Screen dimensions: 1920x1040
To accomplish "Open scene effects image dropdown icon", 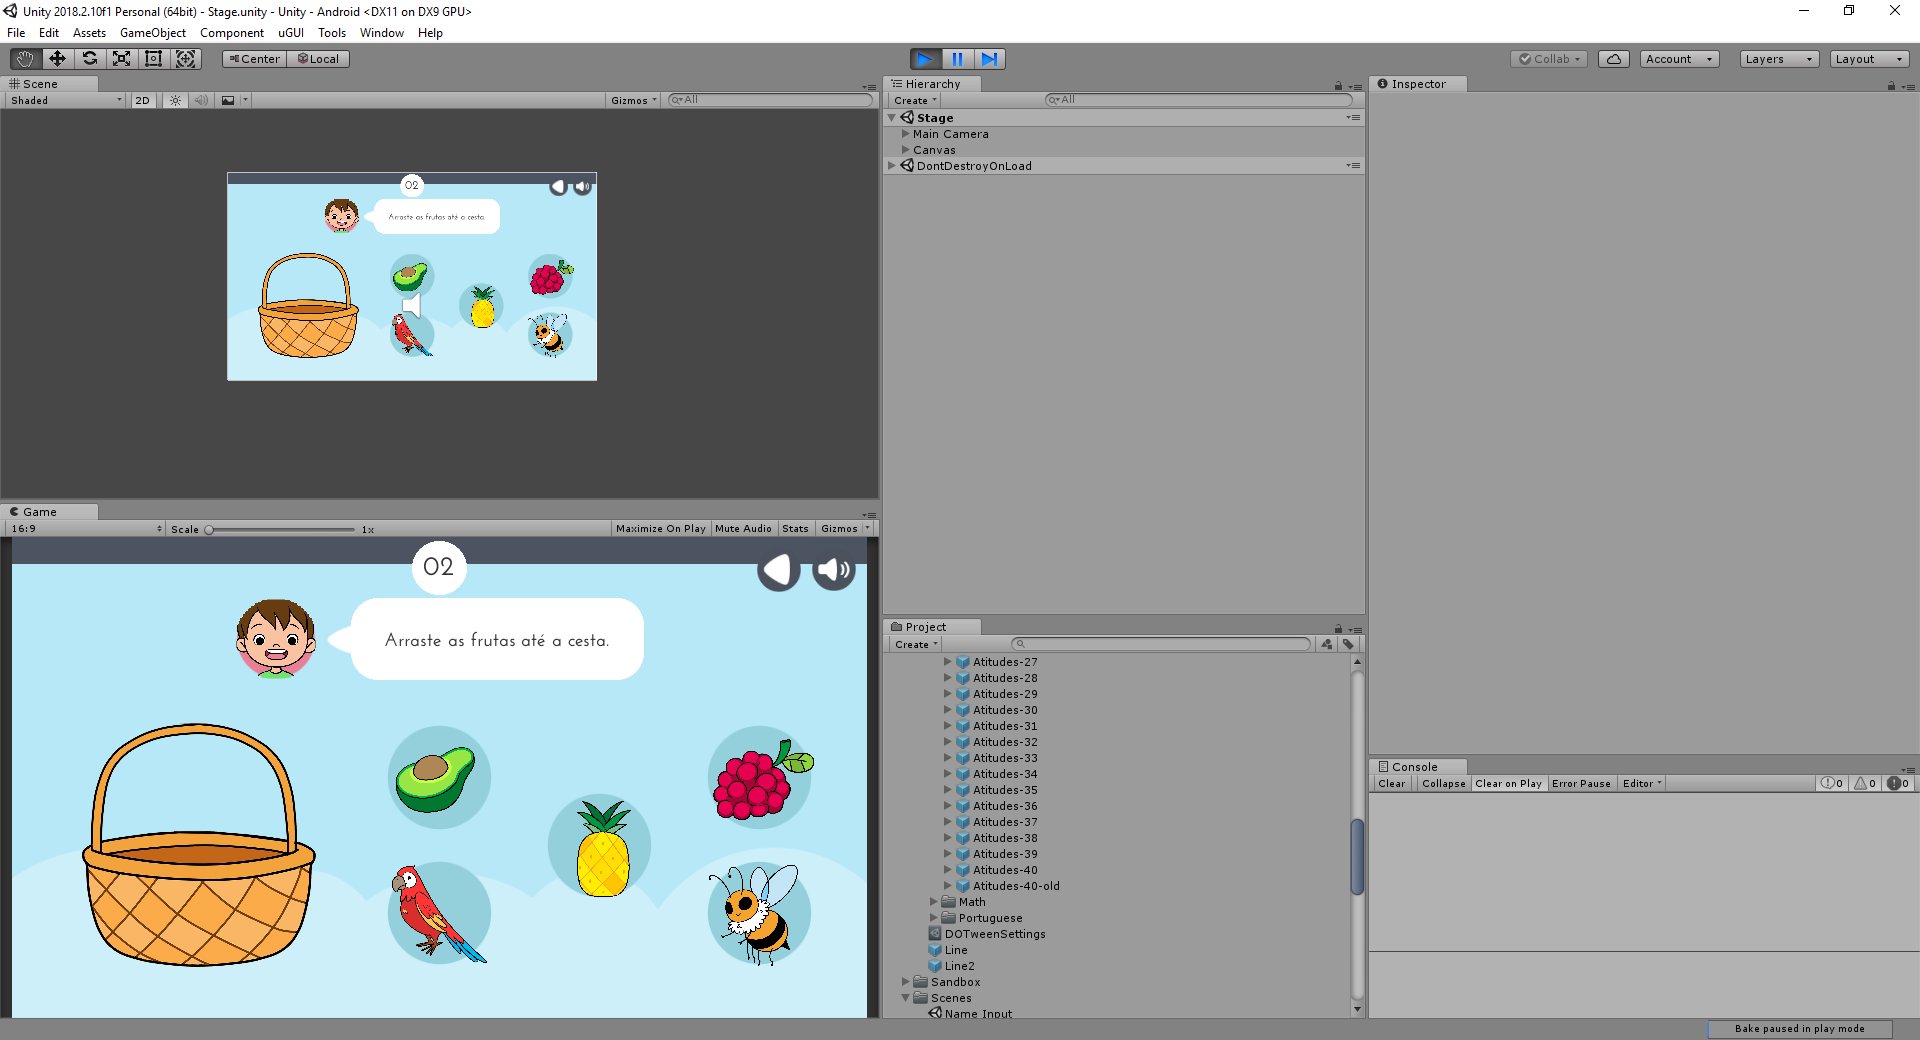I will click(x=234, y=100).
